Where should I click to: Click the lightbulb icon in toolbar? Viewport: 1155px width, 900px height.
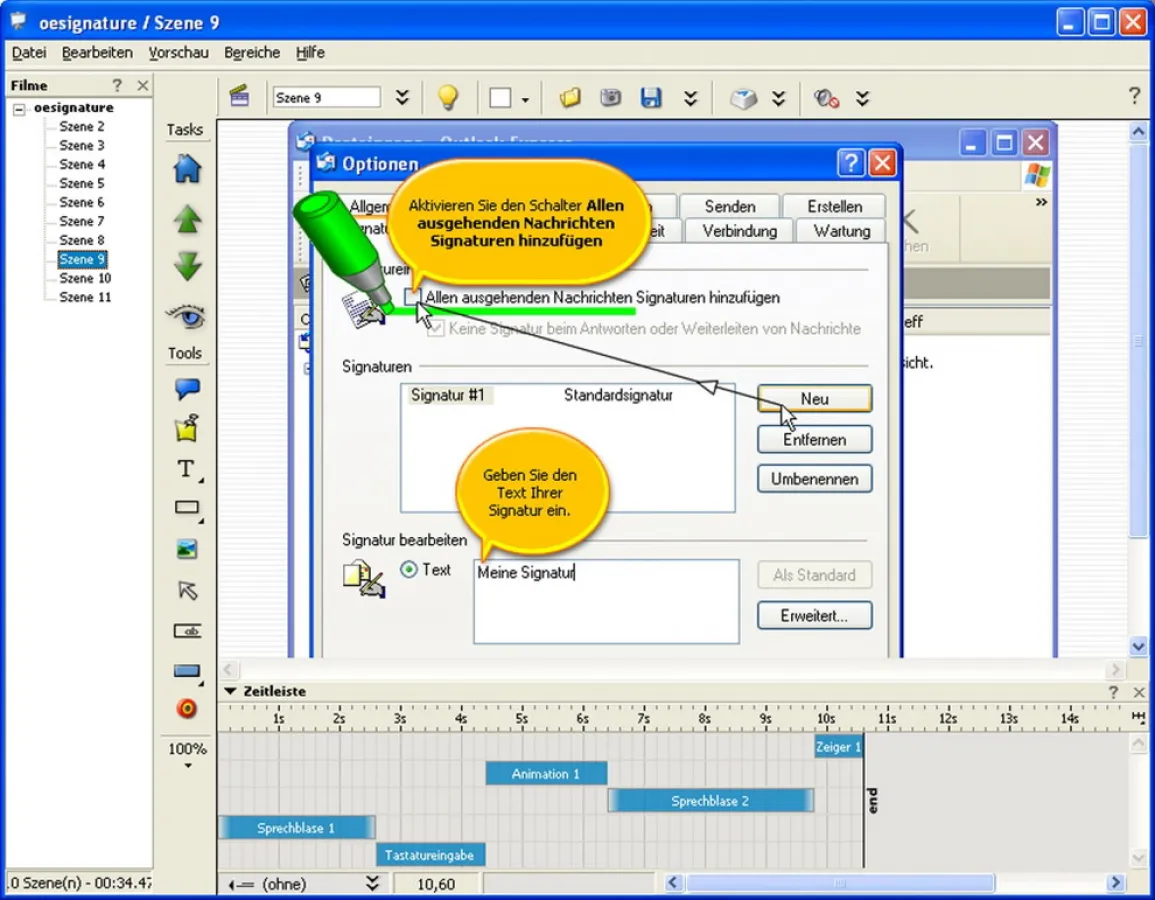pos(447,97)
